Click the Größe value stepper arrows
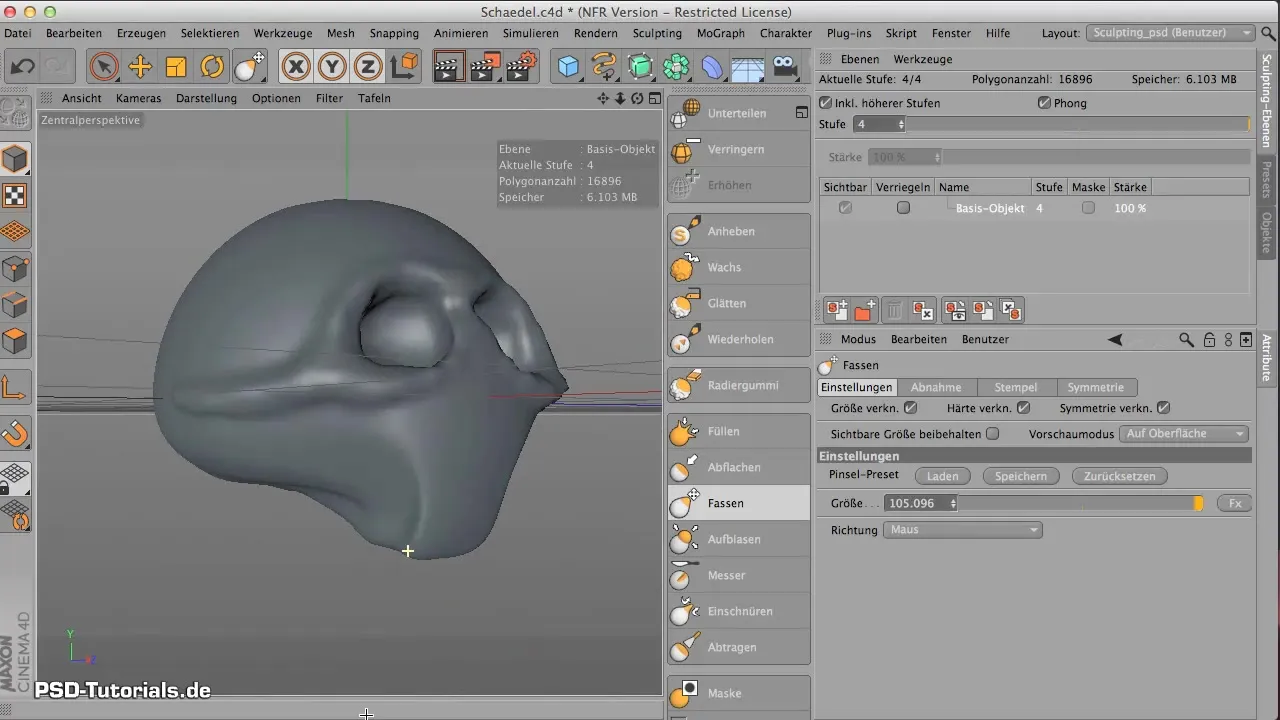1280x720 pixels. click(953, 504)
